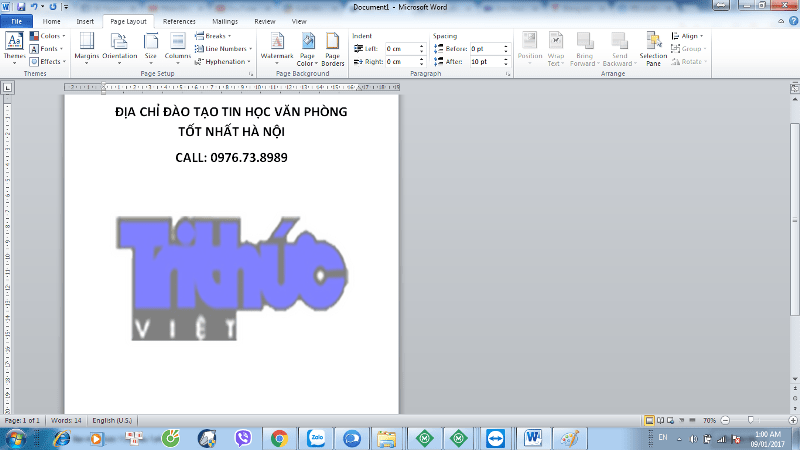800x450 pixels.
Task: Open the Watermark gallery
Action: pos(277,48)
